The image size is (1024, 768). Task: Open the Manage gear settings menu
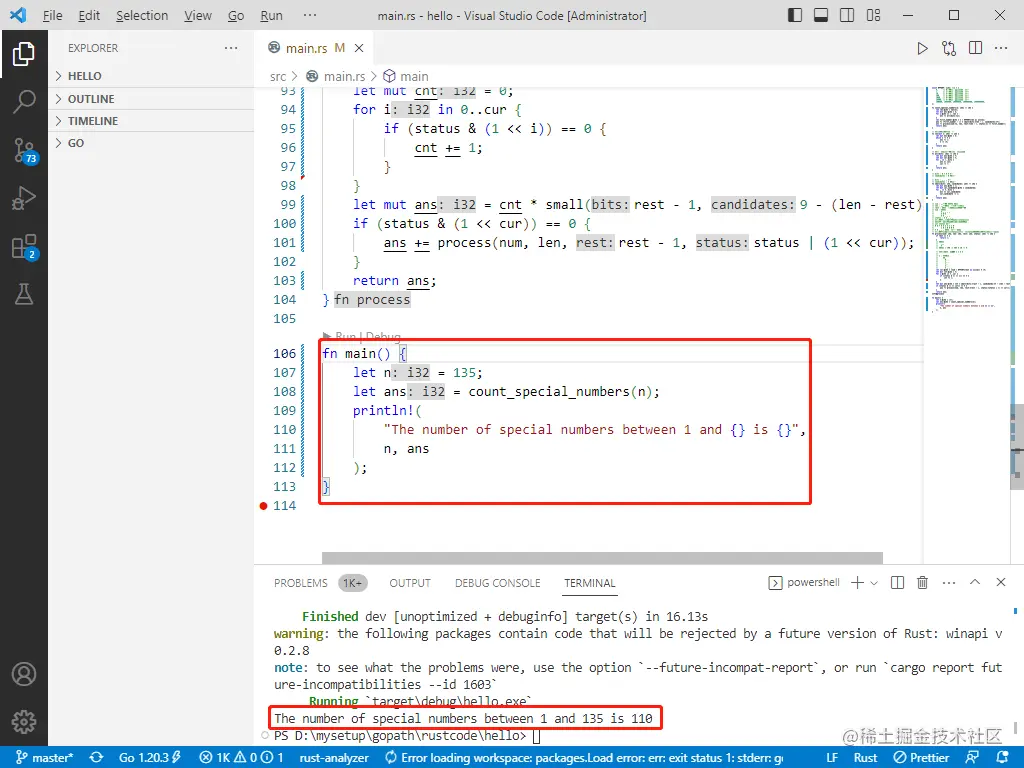[24, 721]
